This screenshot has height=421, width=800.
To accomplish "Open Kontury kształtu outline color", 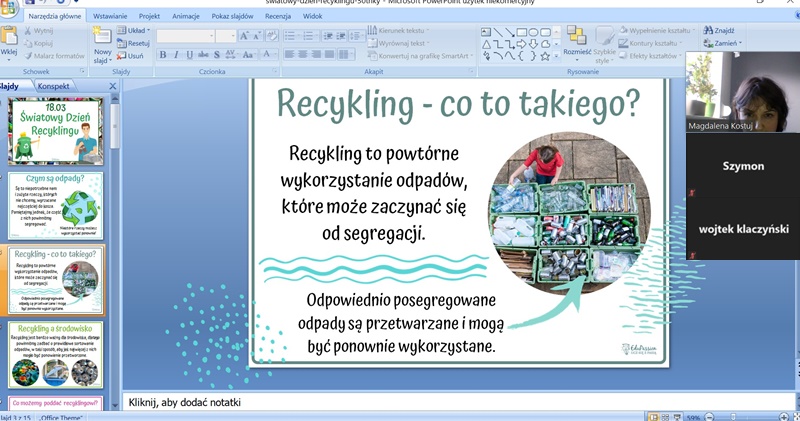I will tap(650, 43).
